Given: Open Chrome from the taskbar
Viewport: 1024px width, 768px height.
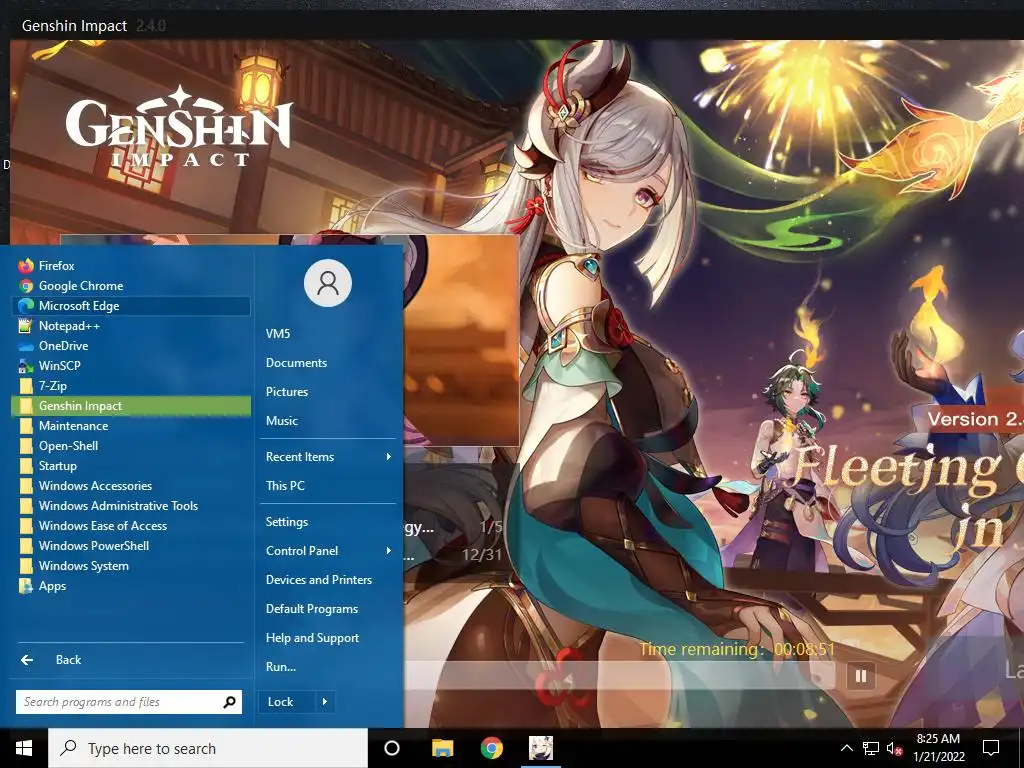Looking at the screenshot, I should point(492,748).
